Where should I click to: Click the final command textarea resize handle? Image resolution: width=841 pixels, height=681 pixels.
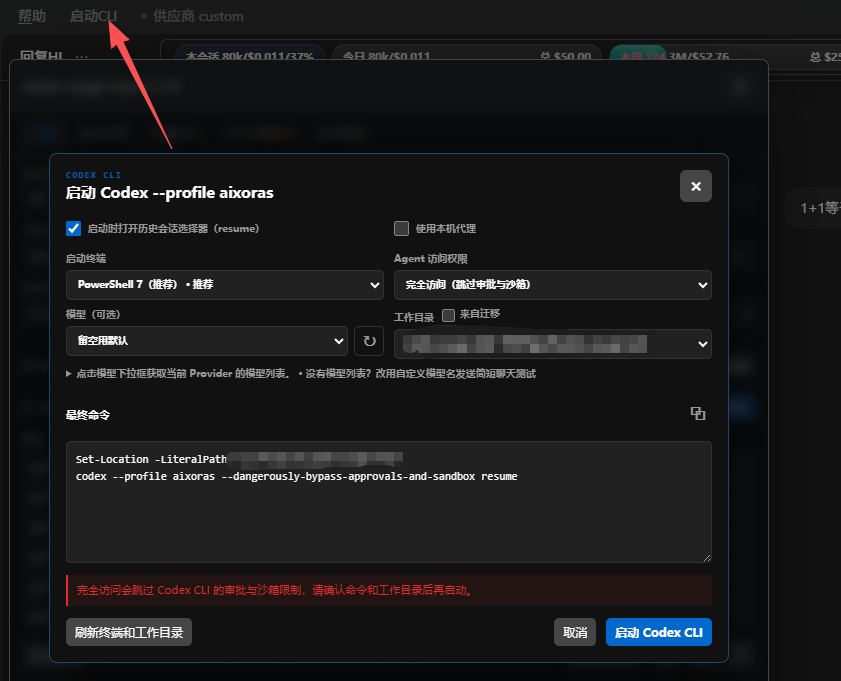pos(707,558)
